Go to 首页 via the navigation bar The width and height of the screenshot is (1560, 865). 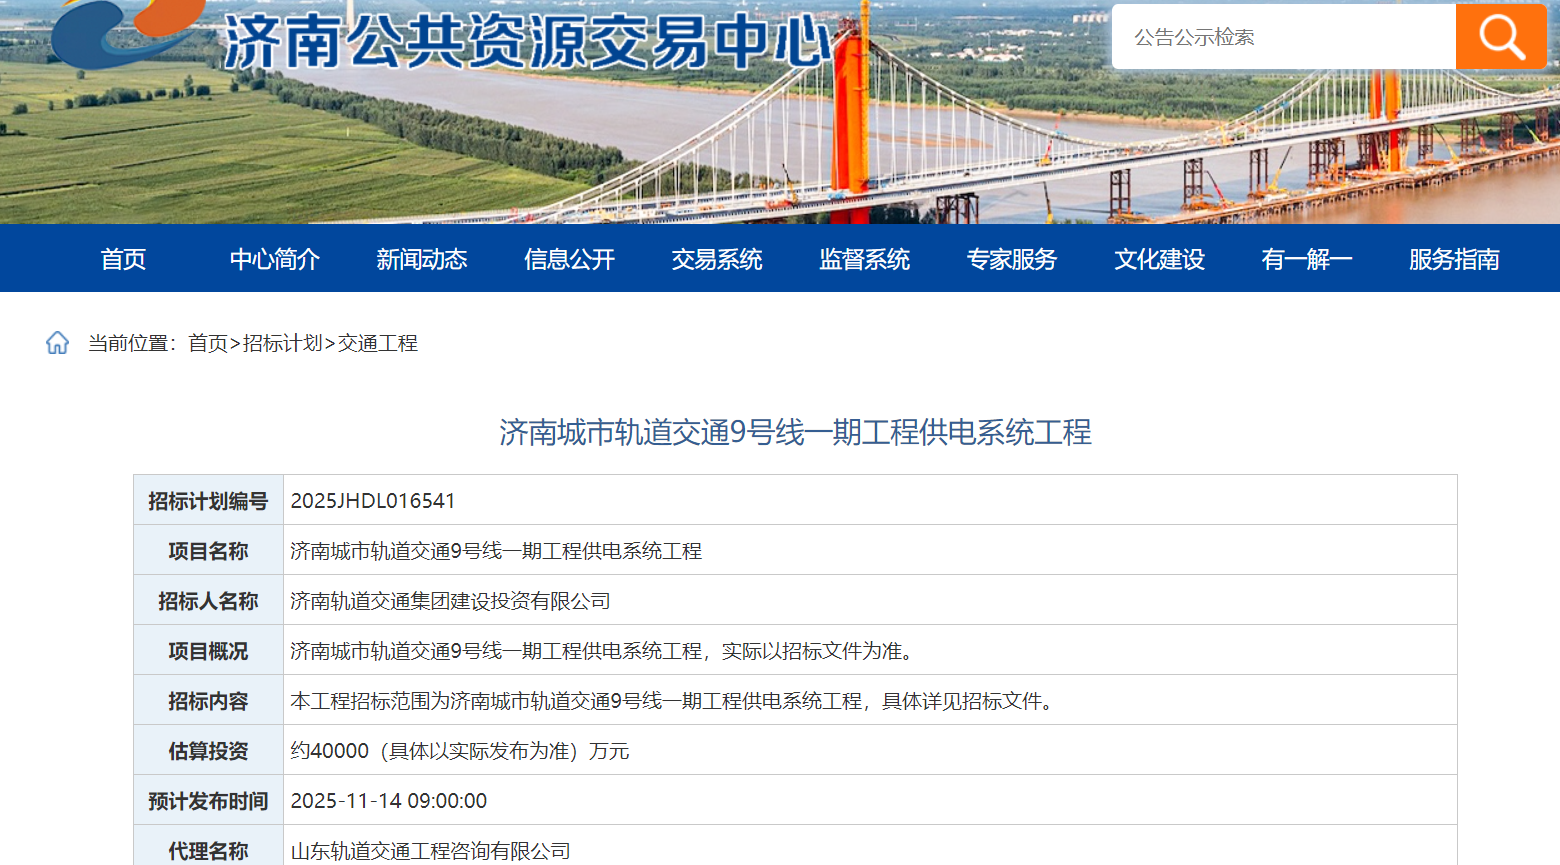click(x=122, y=259)
